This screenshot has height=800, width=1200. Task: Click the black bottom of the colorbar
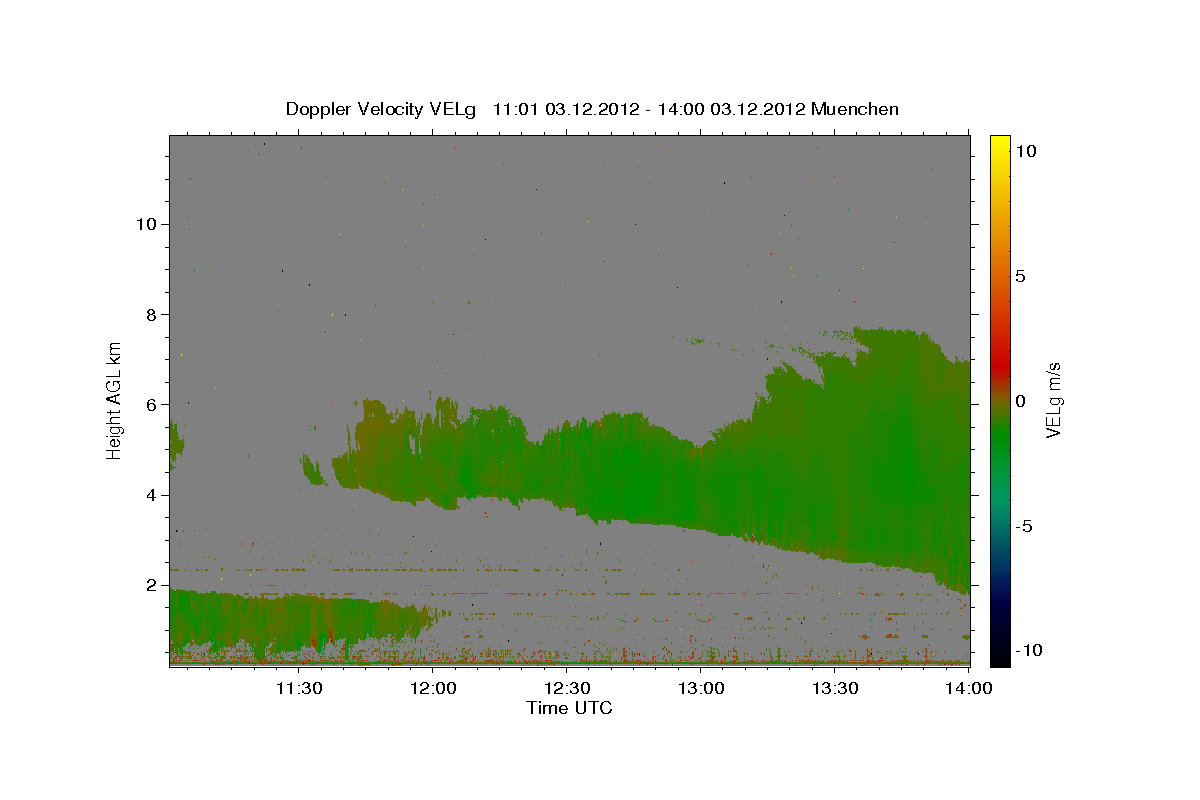(999, 658)
